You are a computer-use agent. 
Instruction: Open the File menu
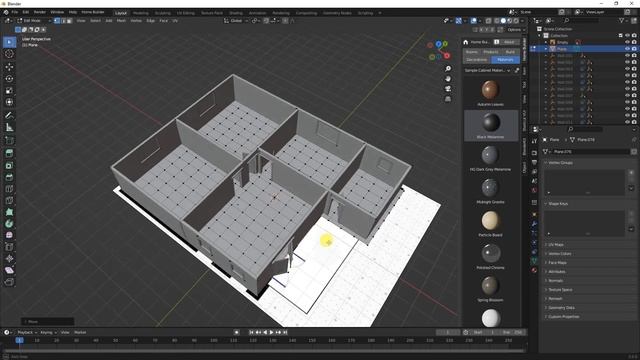coord(15,12)
